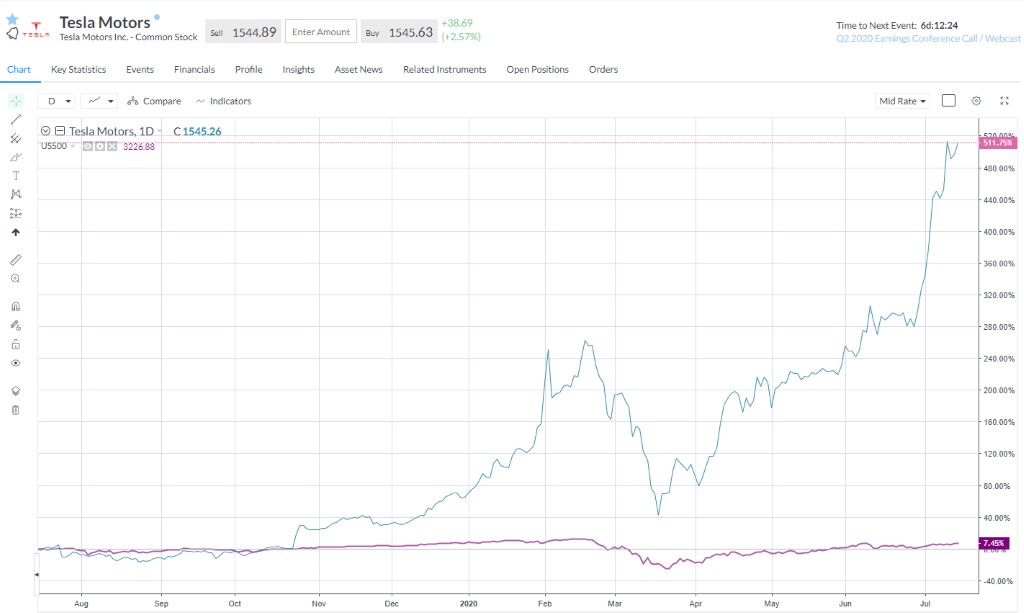Click the Enter Amount input field
The height and width of the screenshot is (613, 1024).
[320, 32]
